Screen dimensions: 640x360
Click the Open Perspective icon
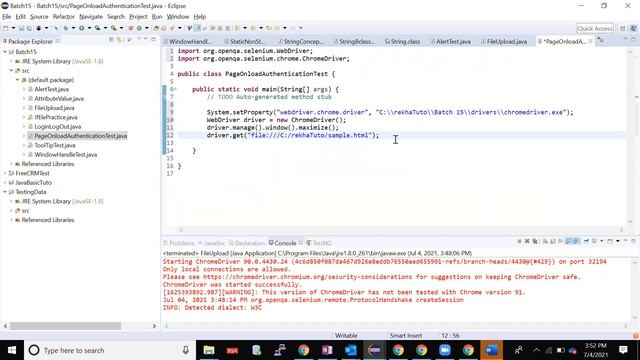tap(622, 28)
